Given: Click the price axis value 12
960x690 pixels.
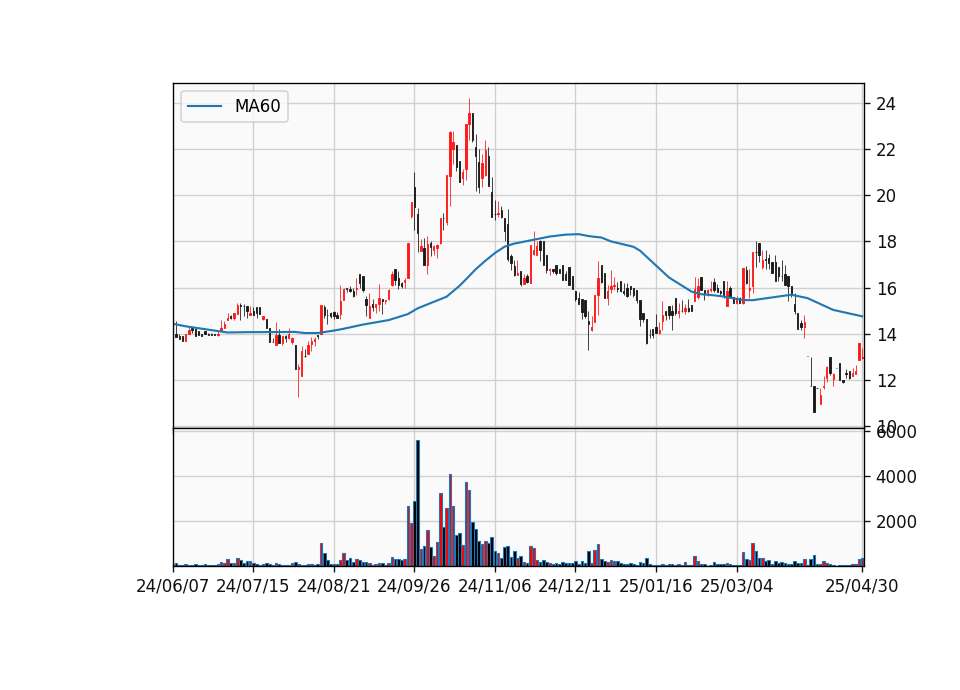Looking at the screenshot, I should click(x=886, y=381).
